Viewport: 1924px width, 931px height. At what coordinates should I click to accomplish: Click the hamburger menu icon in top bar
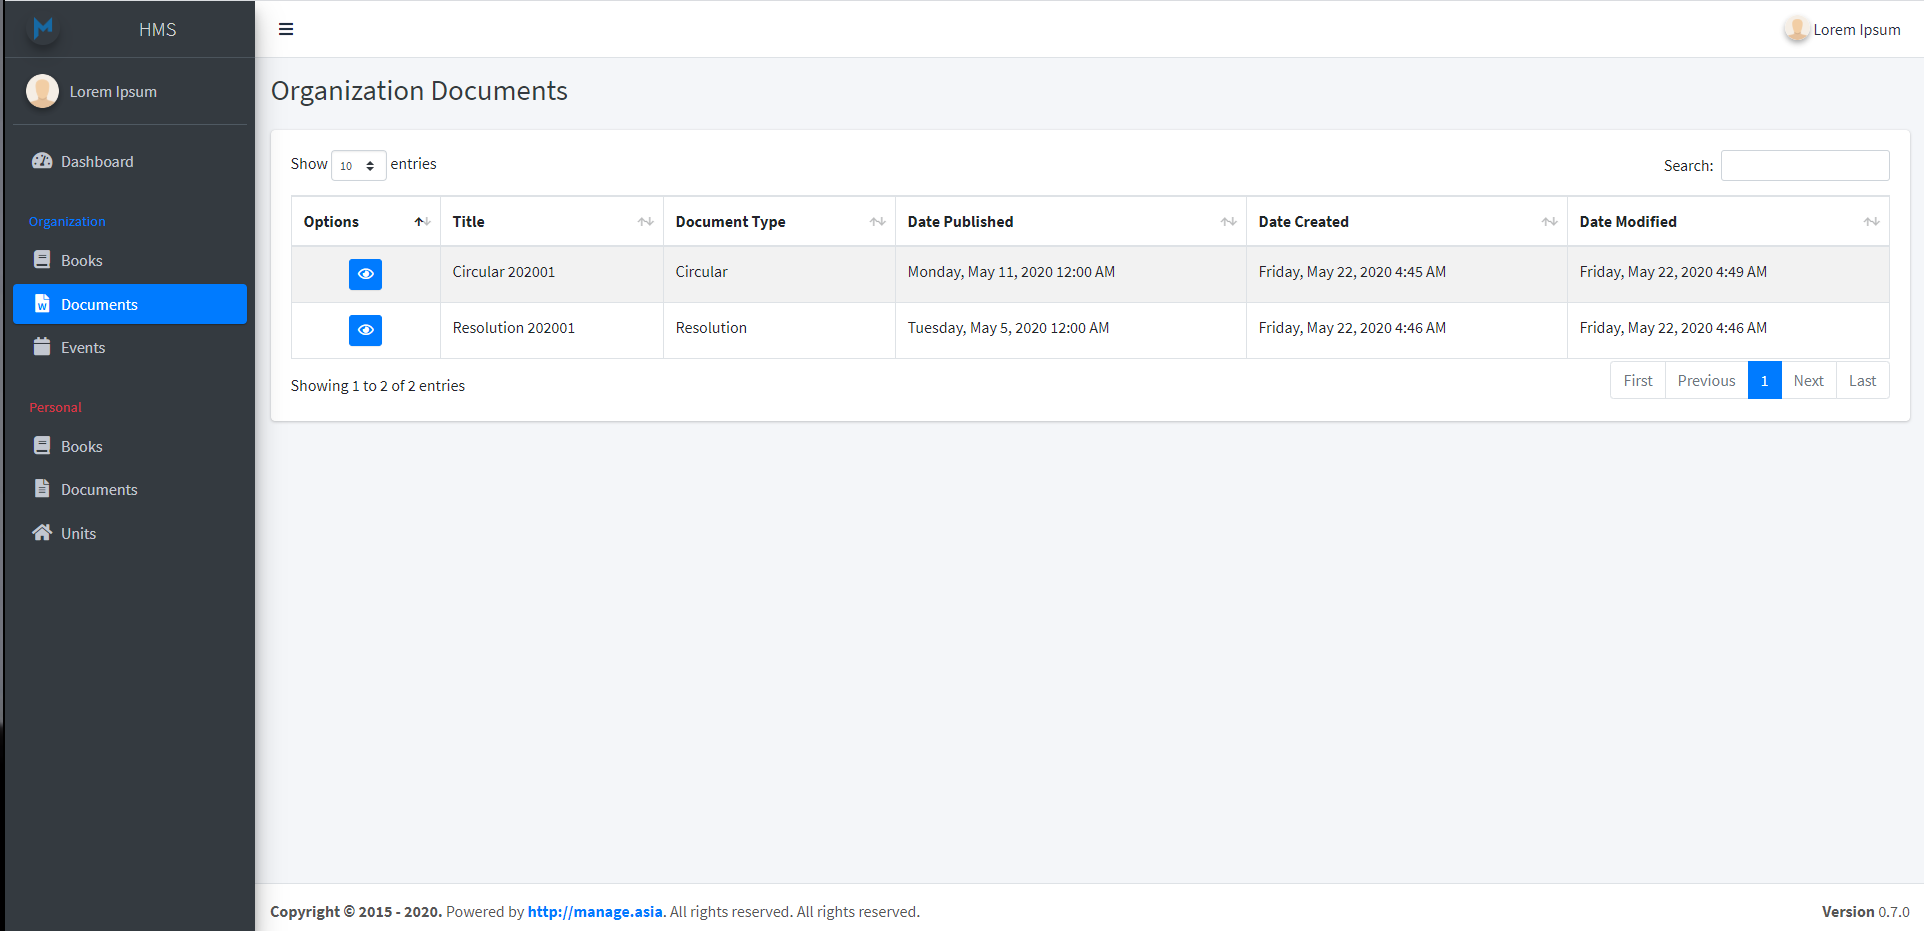(286, 29)
